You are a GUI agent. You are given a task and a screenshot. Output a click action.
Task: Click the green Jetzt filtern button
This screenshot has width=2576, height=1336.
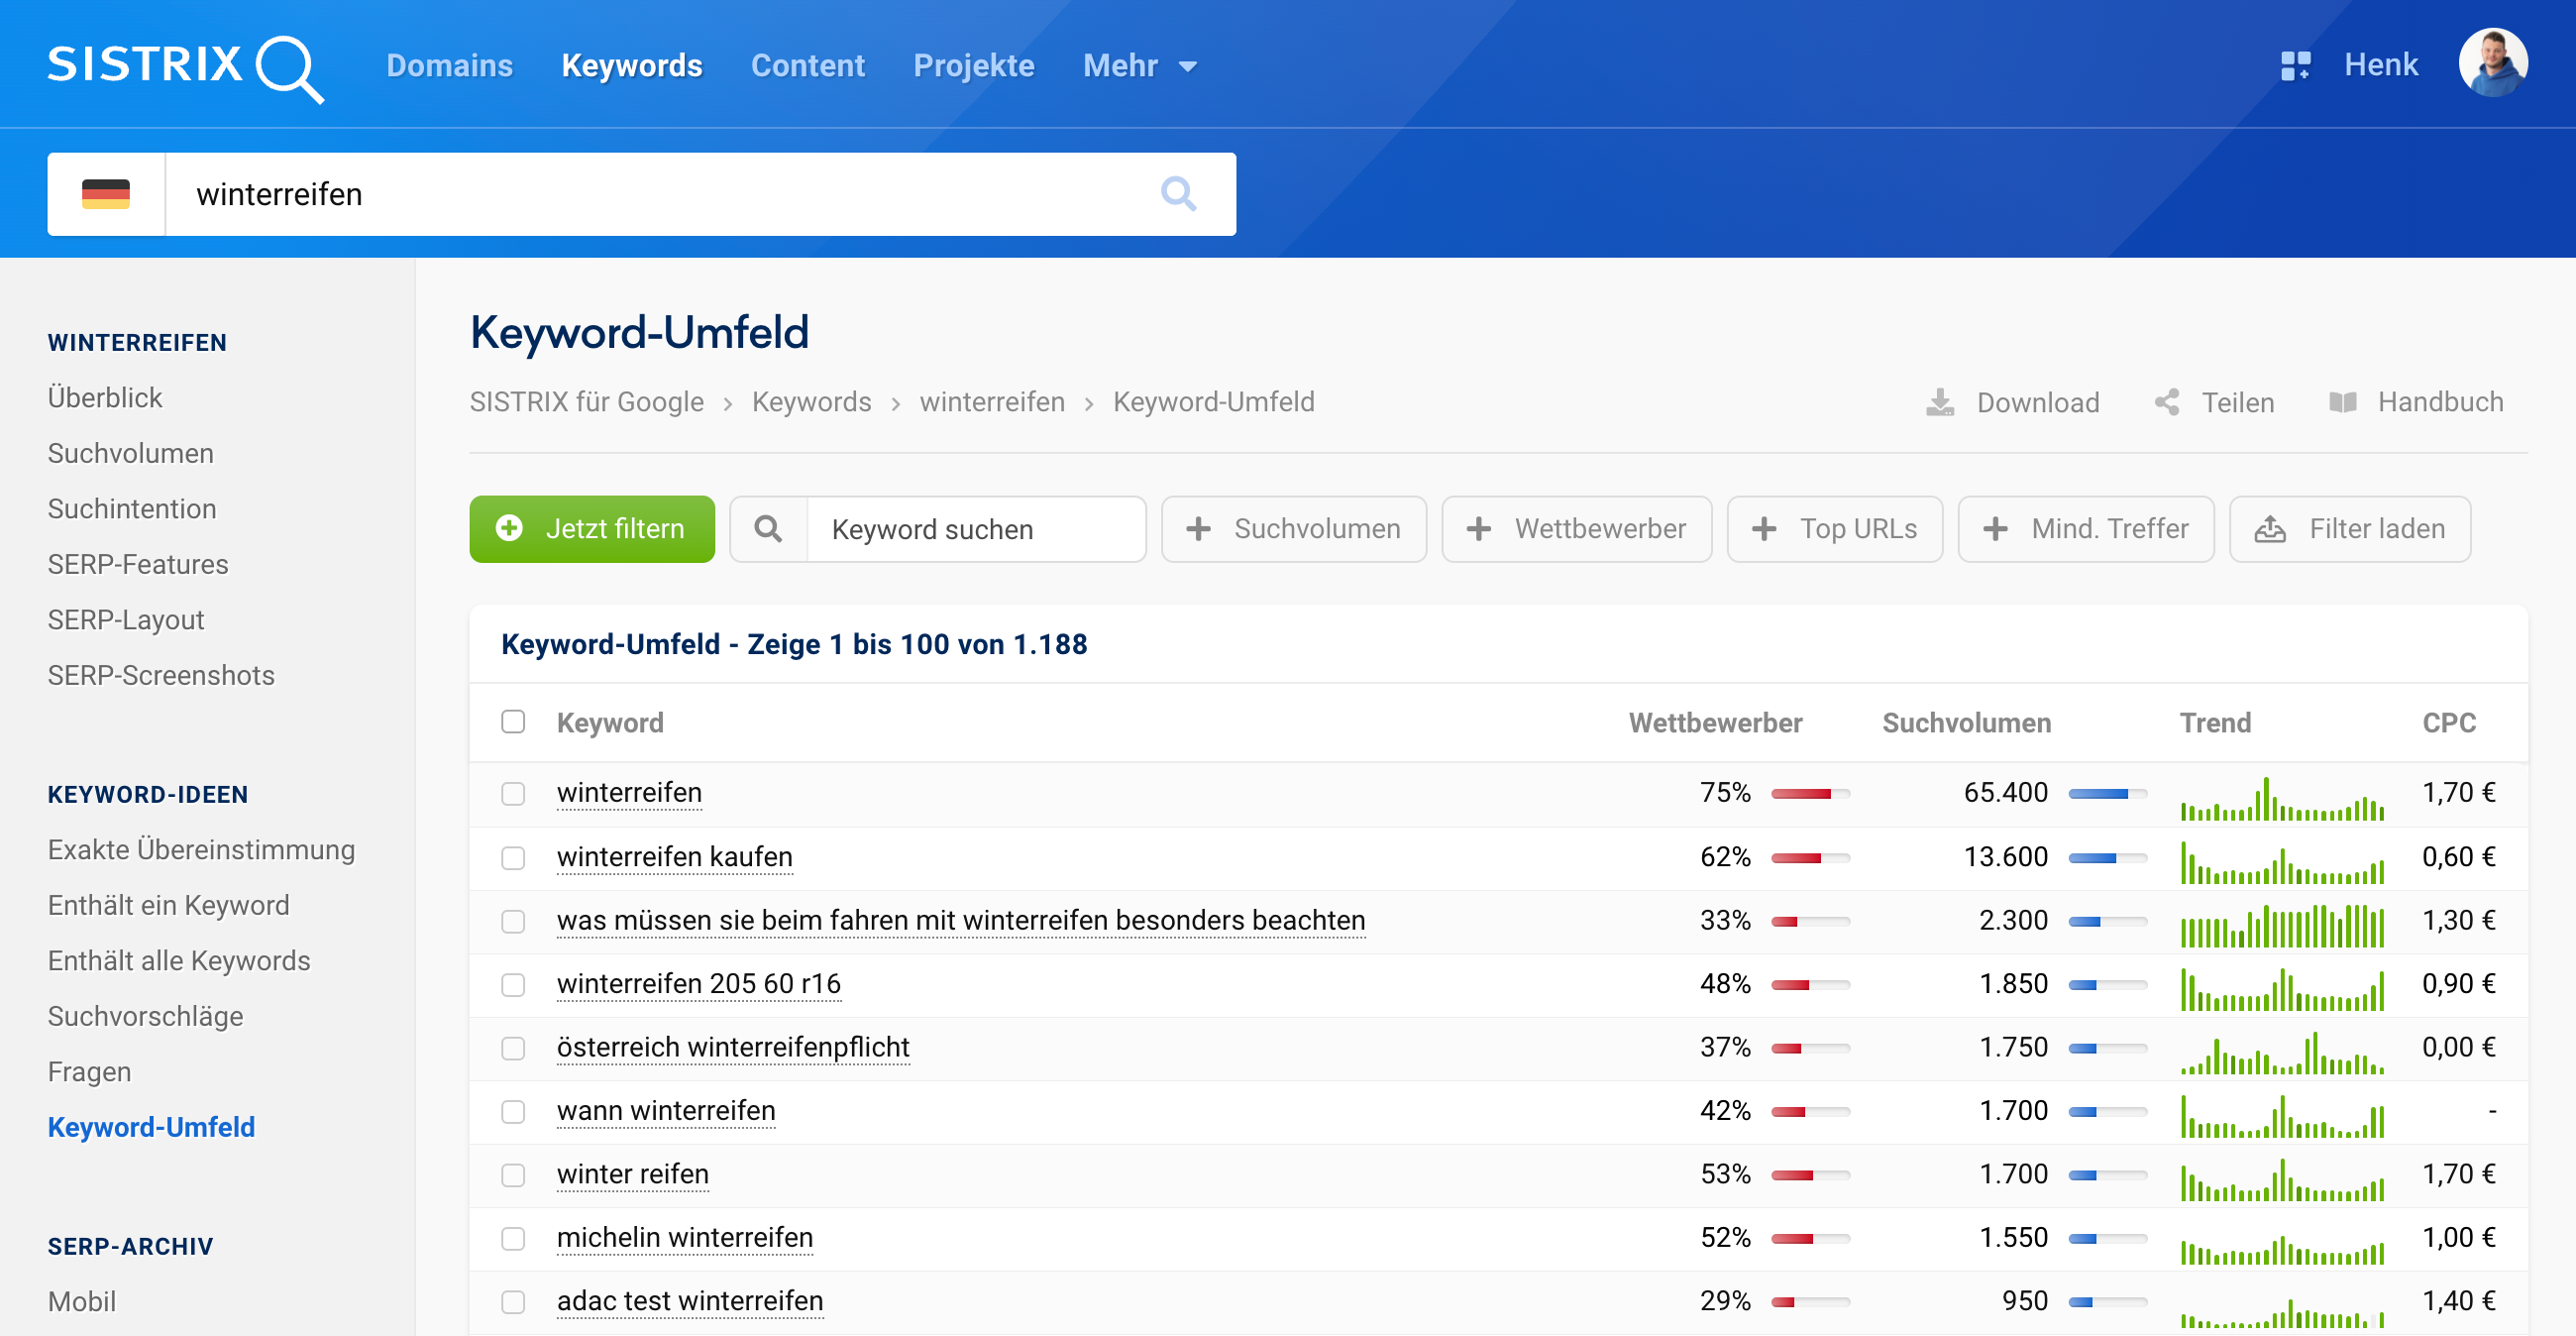[592, 529]
